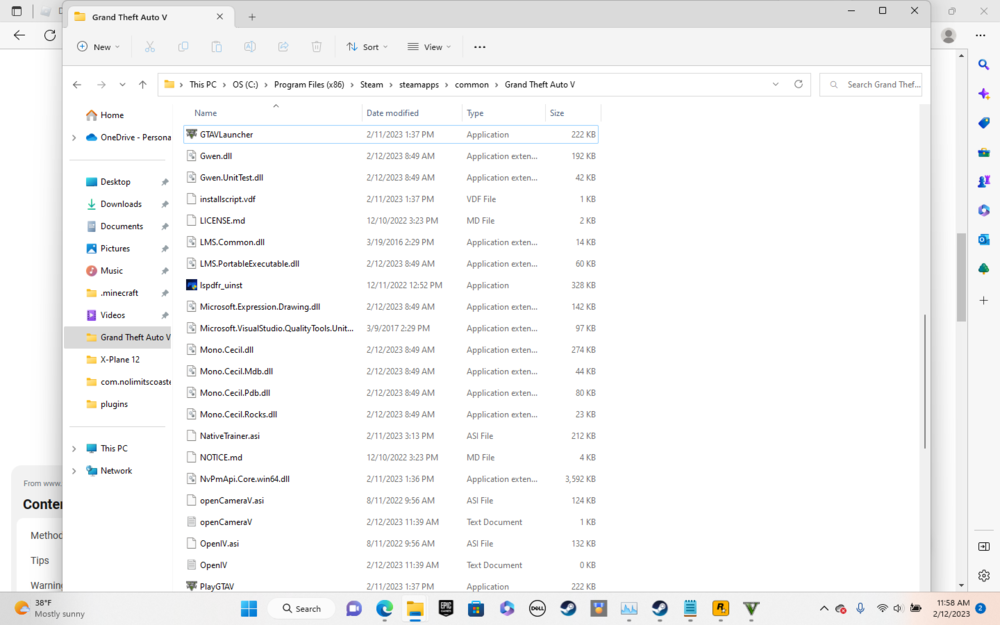This screenshot has height=625, width=1000.
Task: Cut the selected file using toolbar scissors icon
Action: (x=150, y=46)
